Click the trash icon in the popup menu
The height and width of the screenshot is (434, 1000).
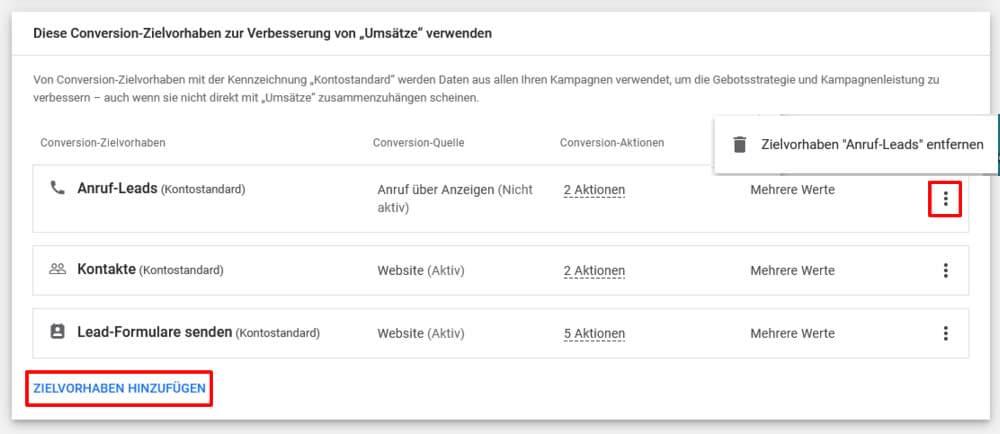point(739,144)
